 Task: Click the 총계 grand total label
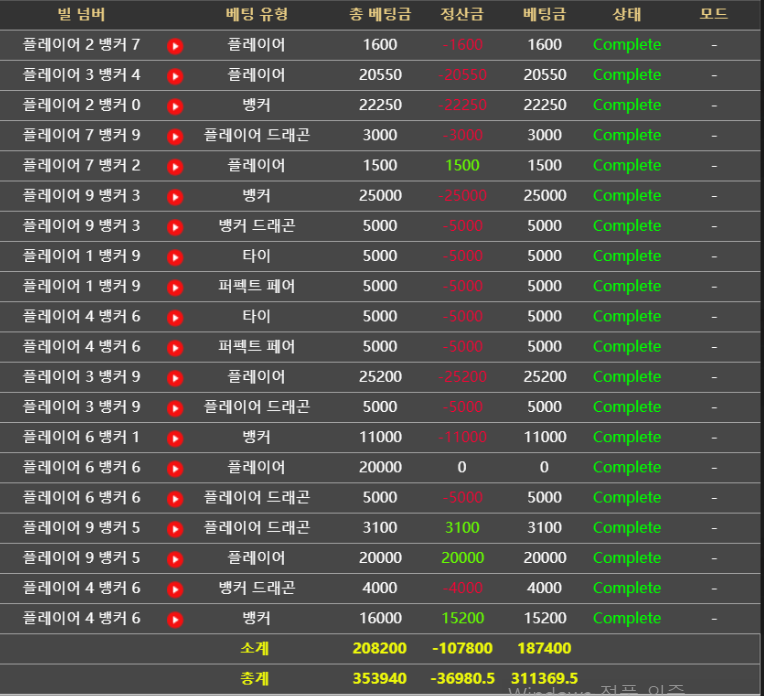tap(254, 679)
